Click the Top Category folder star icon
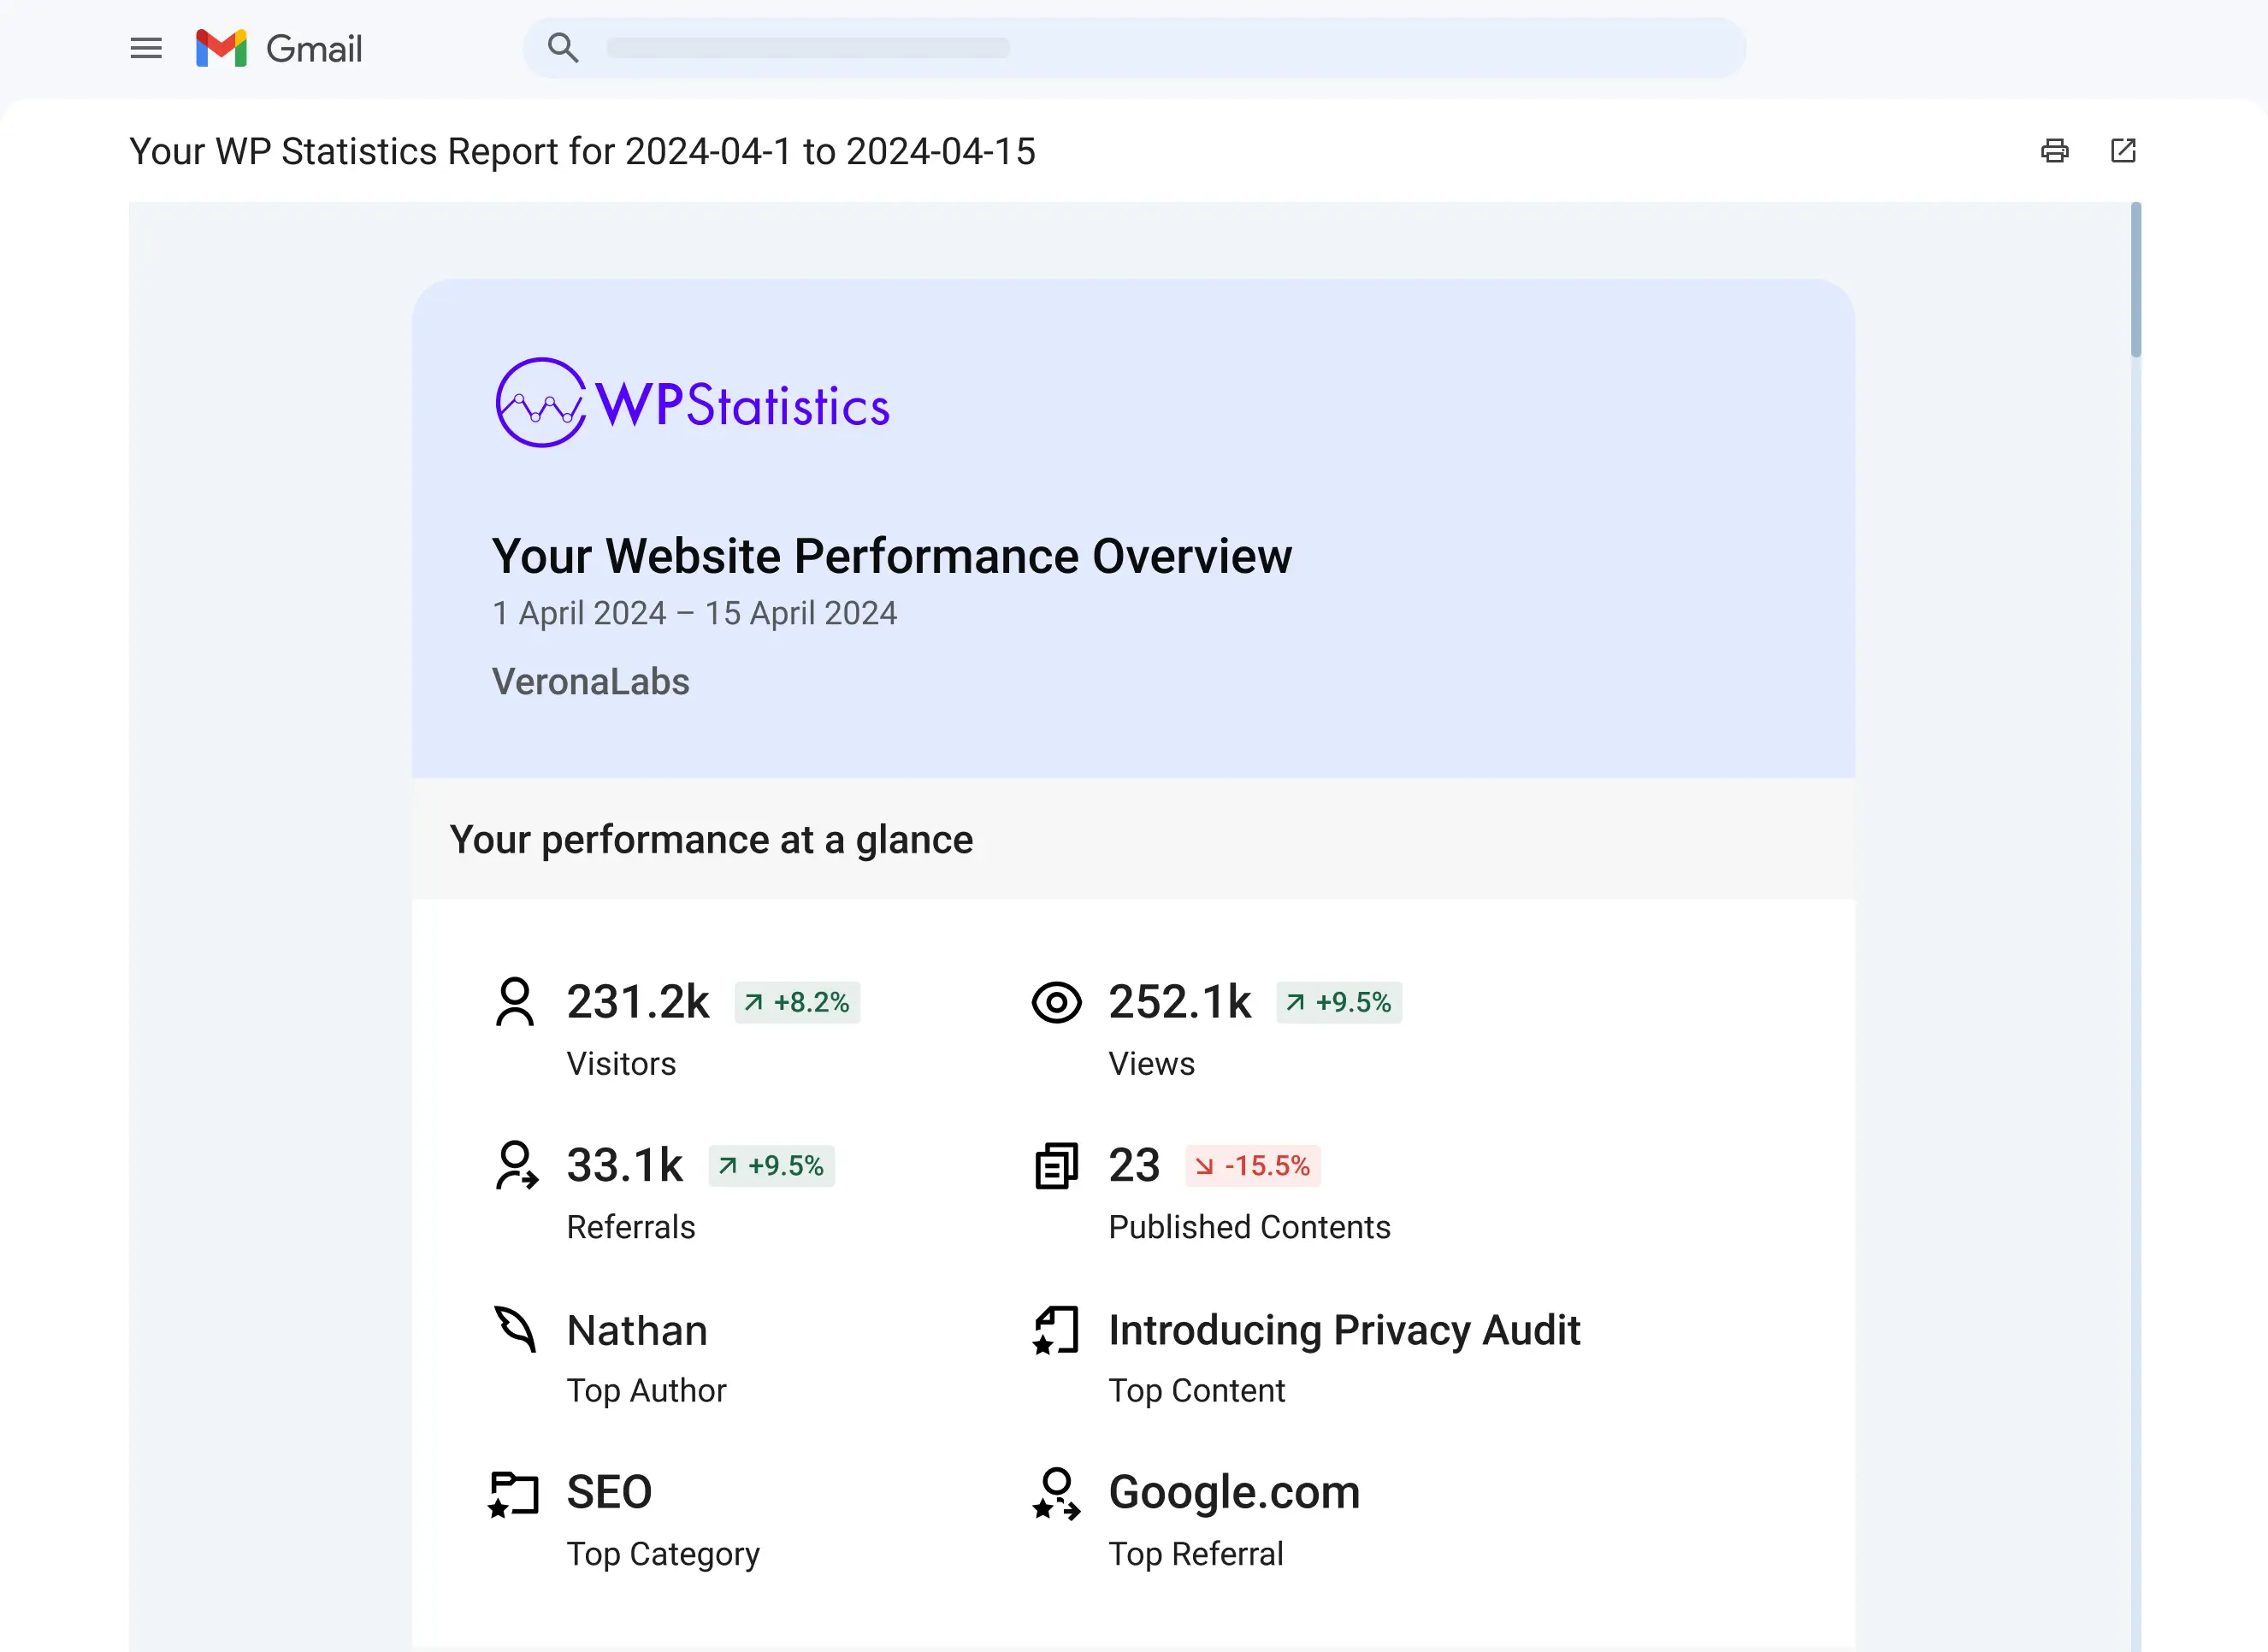 pos(514,1494)
